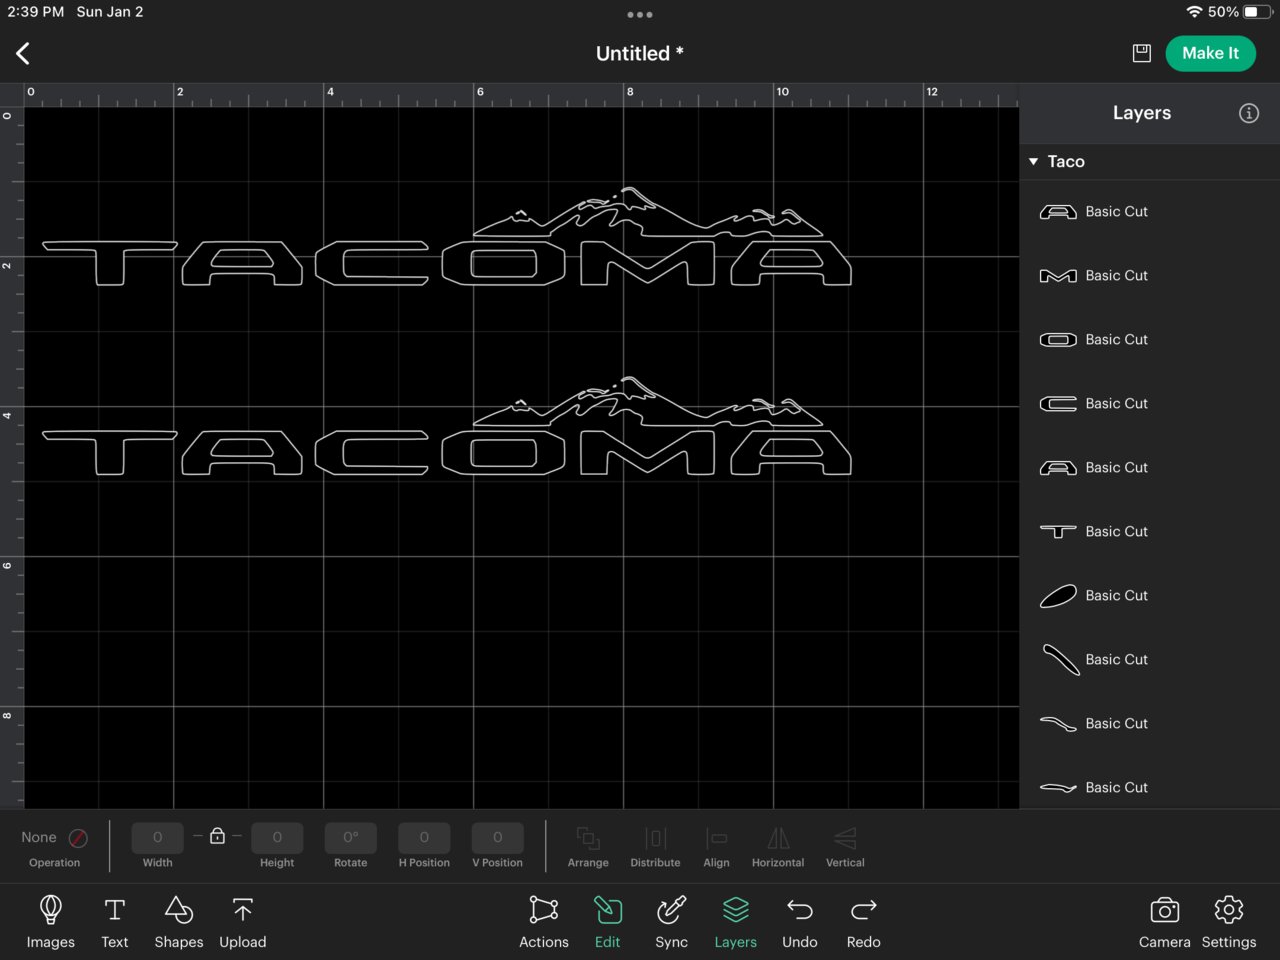Tap the Rotate input field
Screen dimensions: 1280x960
[351, 838]
